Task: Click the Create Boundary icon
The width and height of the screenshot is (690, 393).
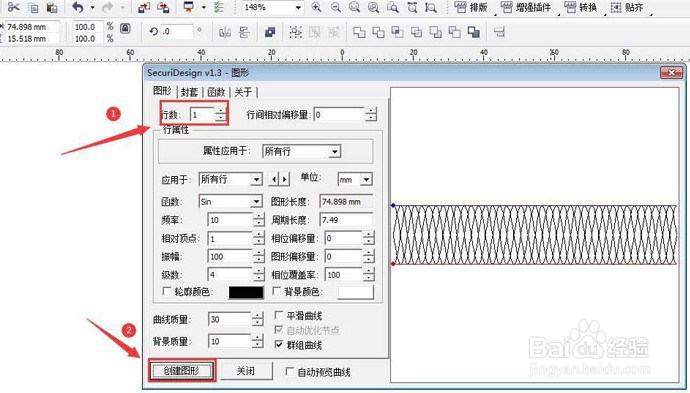Action: coord(474,32)
